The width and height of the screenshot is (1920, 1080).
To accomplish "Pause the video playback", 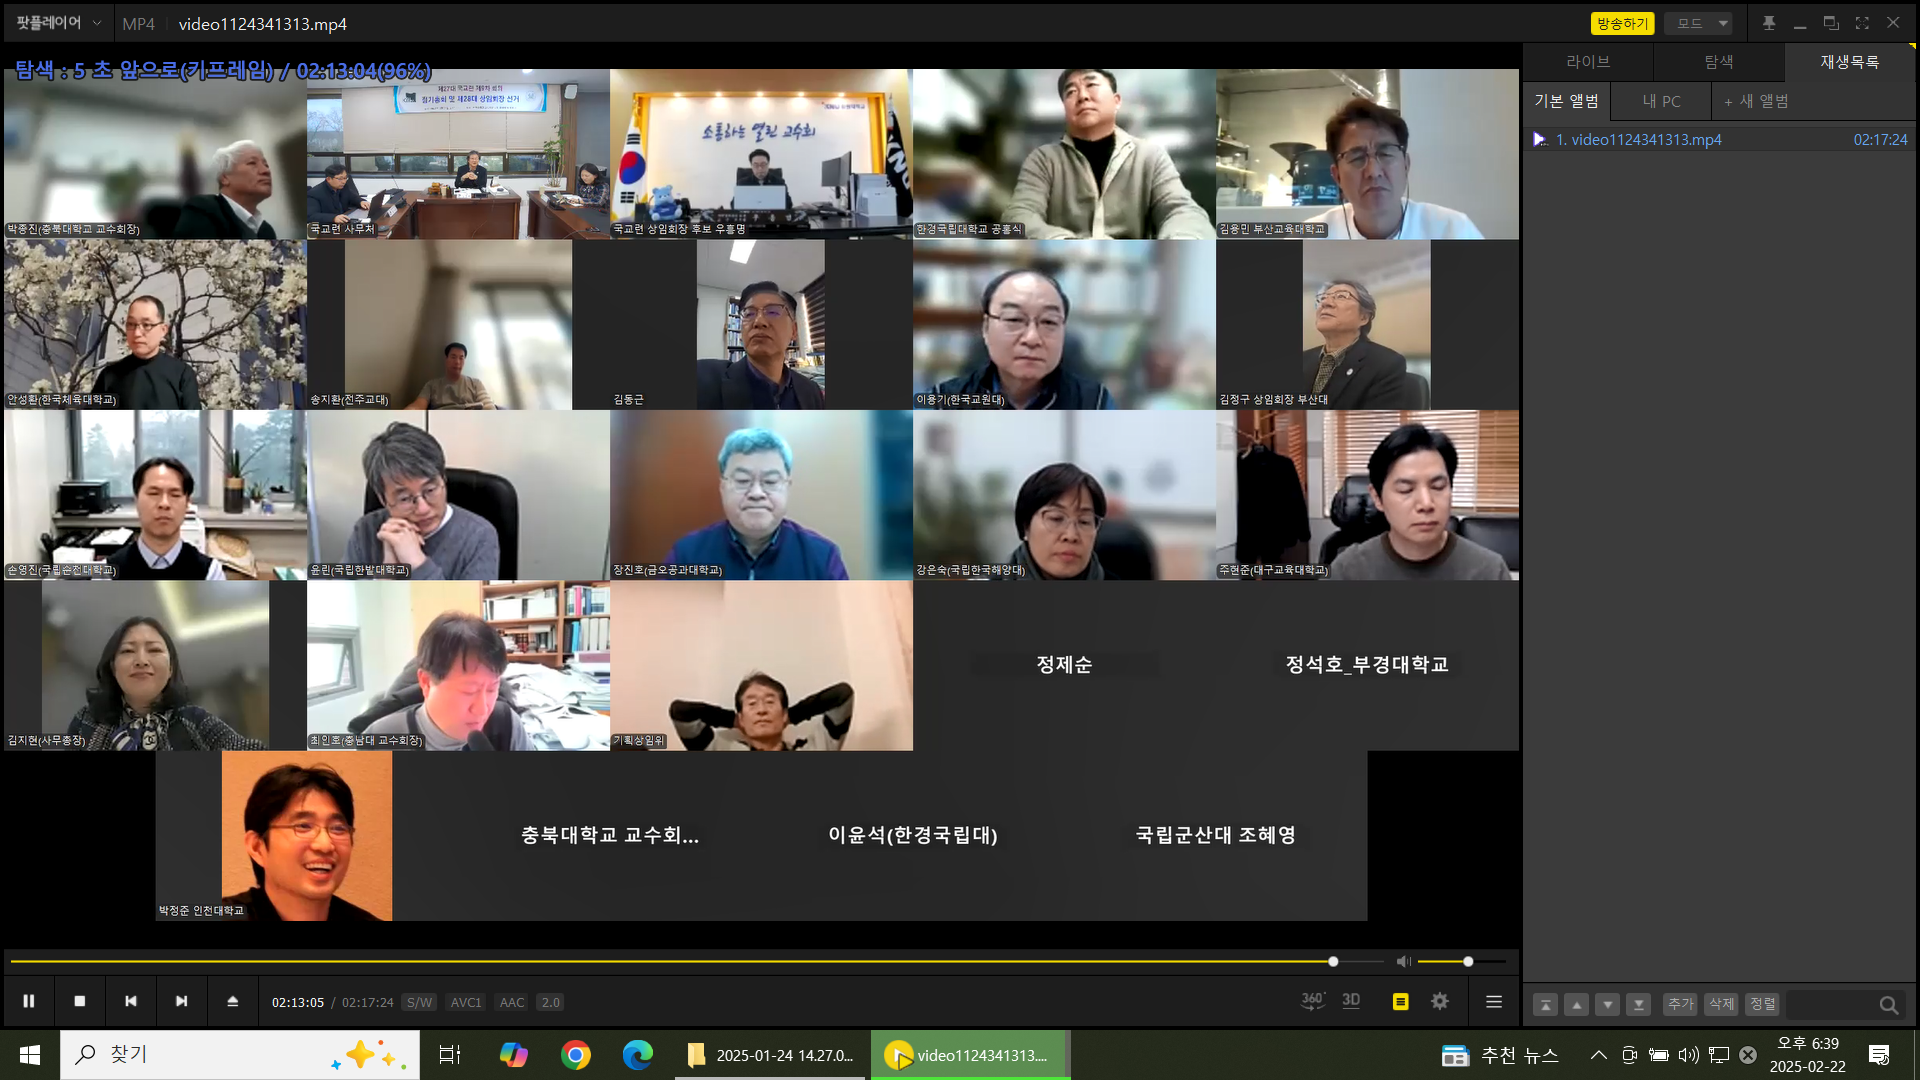I will (29, 1001).
